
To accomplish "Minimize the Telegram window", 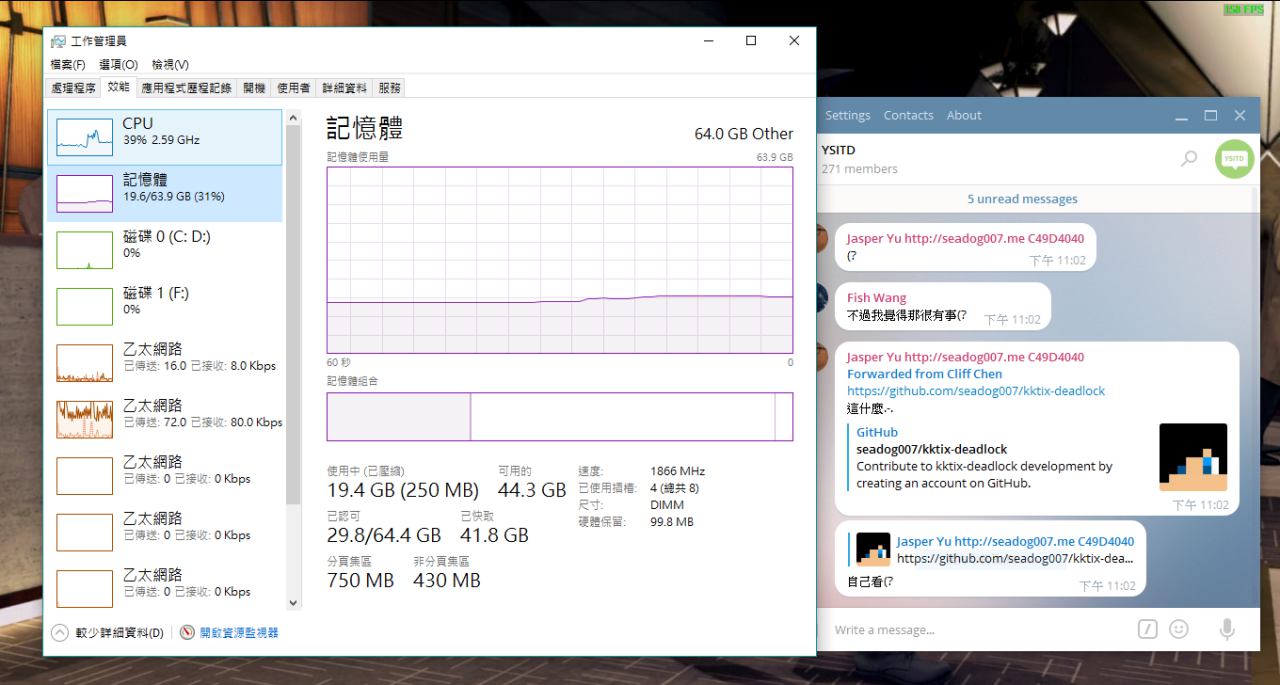I will pos(1182,116).
